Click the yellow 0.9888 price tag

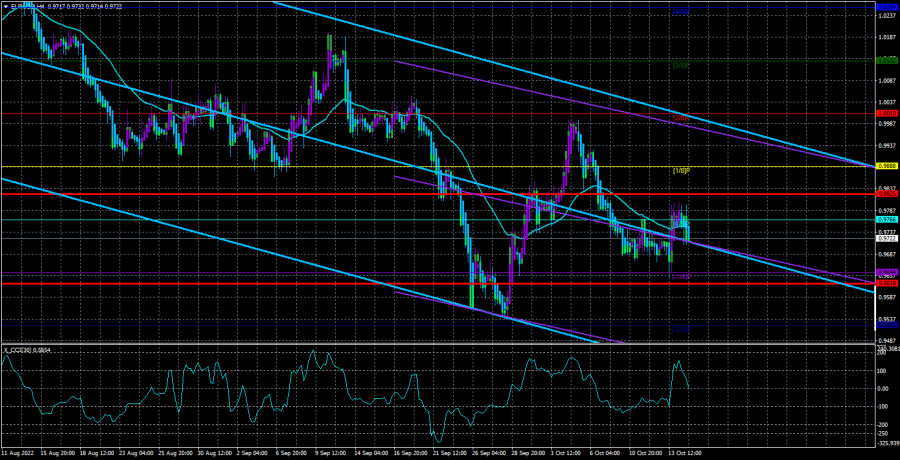[x=886, y=166]
